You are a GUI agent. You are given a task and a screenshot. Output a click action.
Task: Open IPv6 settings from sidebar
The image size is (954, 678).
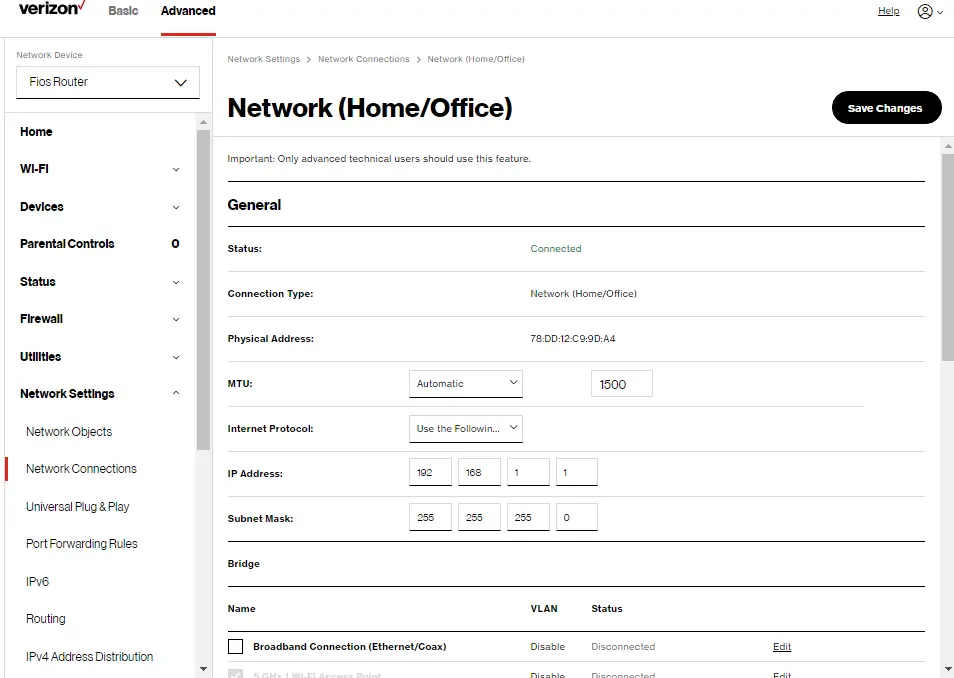tap(37, 581)
